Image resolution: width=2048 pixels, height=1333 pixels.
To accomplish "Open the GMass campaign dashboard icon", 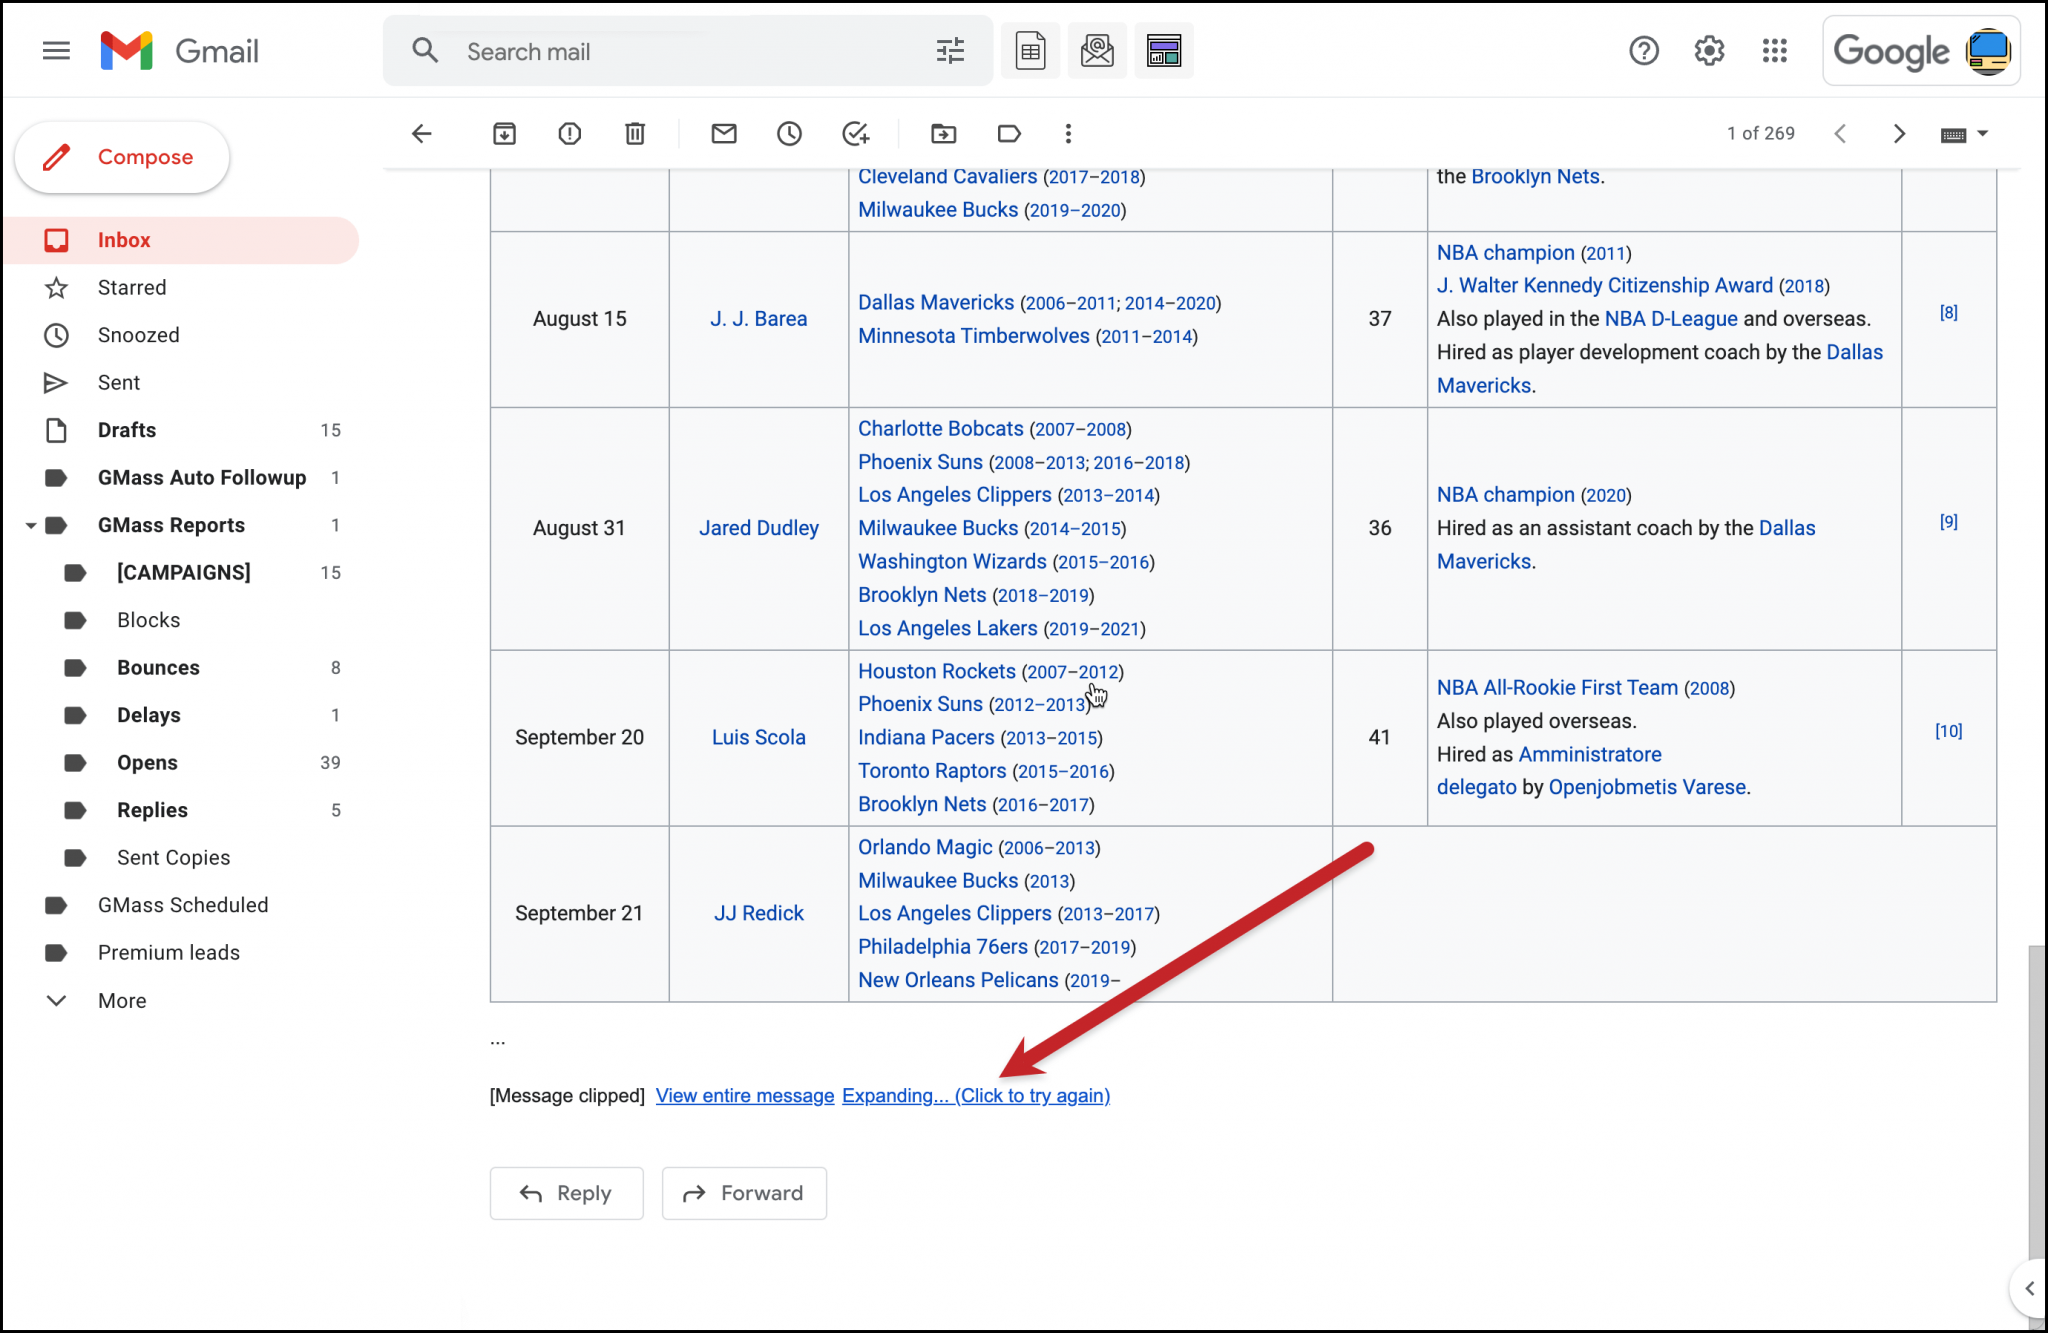I will 1164,50.
